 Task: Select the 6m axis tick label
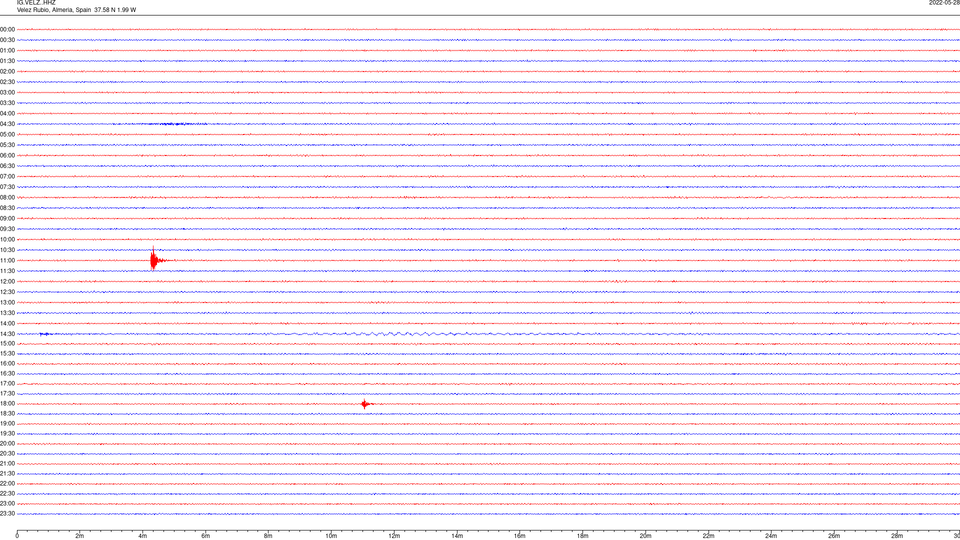point(206,536)
